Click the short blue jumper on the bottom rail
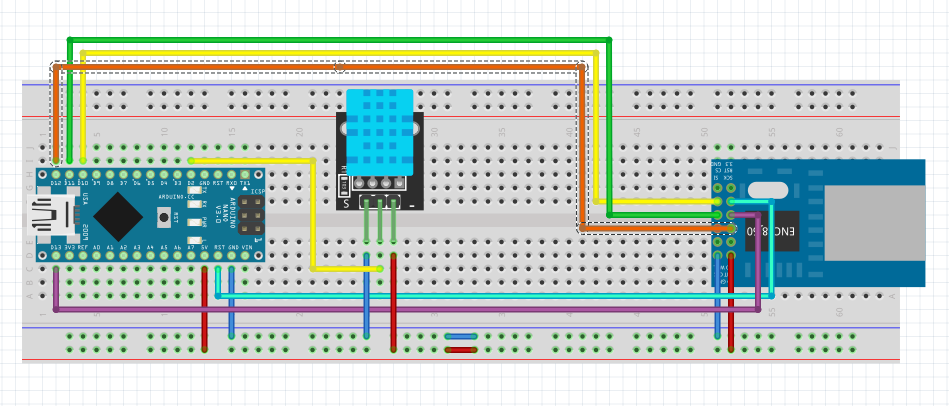Screen dimensions: 949x406 pyautogui.click(x=459, y=336)
